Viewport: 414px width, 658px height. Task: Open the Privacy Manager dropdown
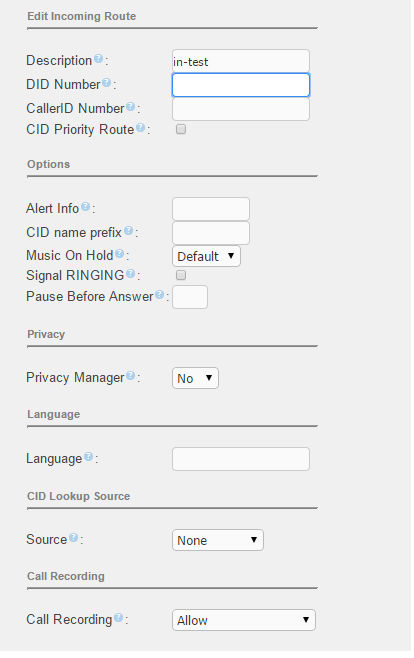[195, 378]
